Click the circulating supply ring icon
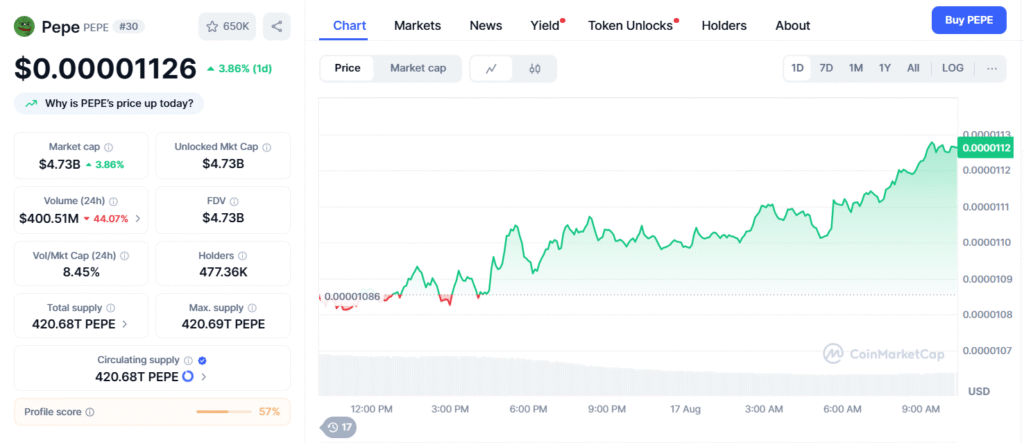The width and height of the screenshot is (1024, 443). [x=188, y=376]
